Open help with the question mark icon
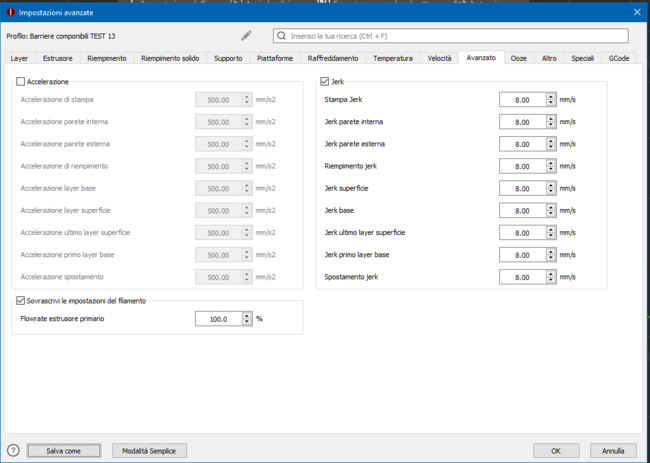Image resolution: width=650 pixels, height=463 pixels. pos(13,450)
